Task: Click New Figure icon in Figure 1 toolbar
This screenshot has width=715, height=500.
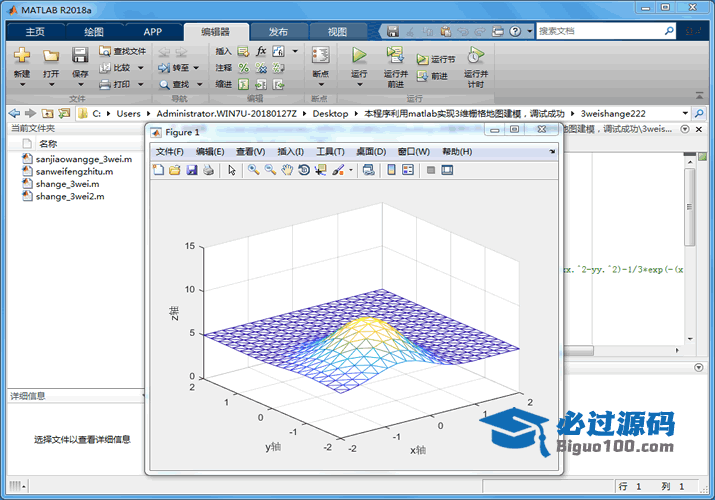Action: coord(158,170)
